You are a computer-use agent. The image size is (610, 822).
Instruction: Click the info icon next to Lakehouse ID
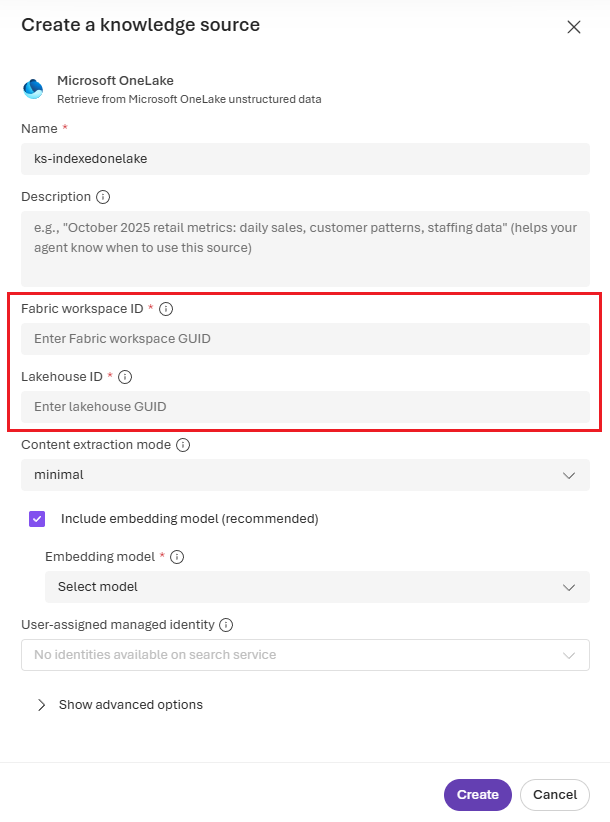pyautogui.click(x=125, y=377)
